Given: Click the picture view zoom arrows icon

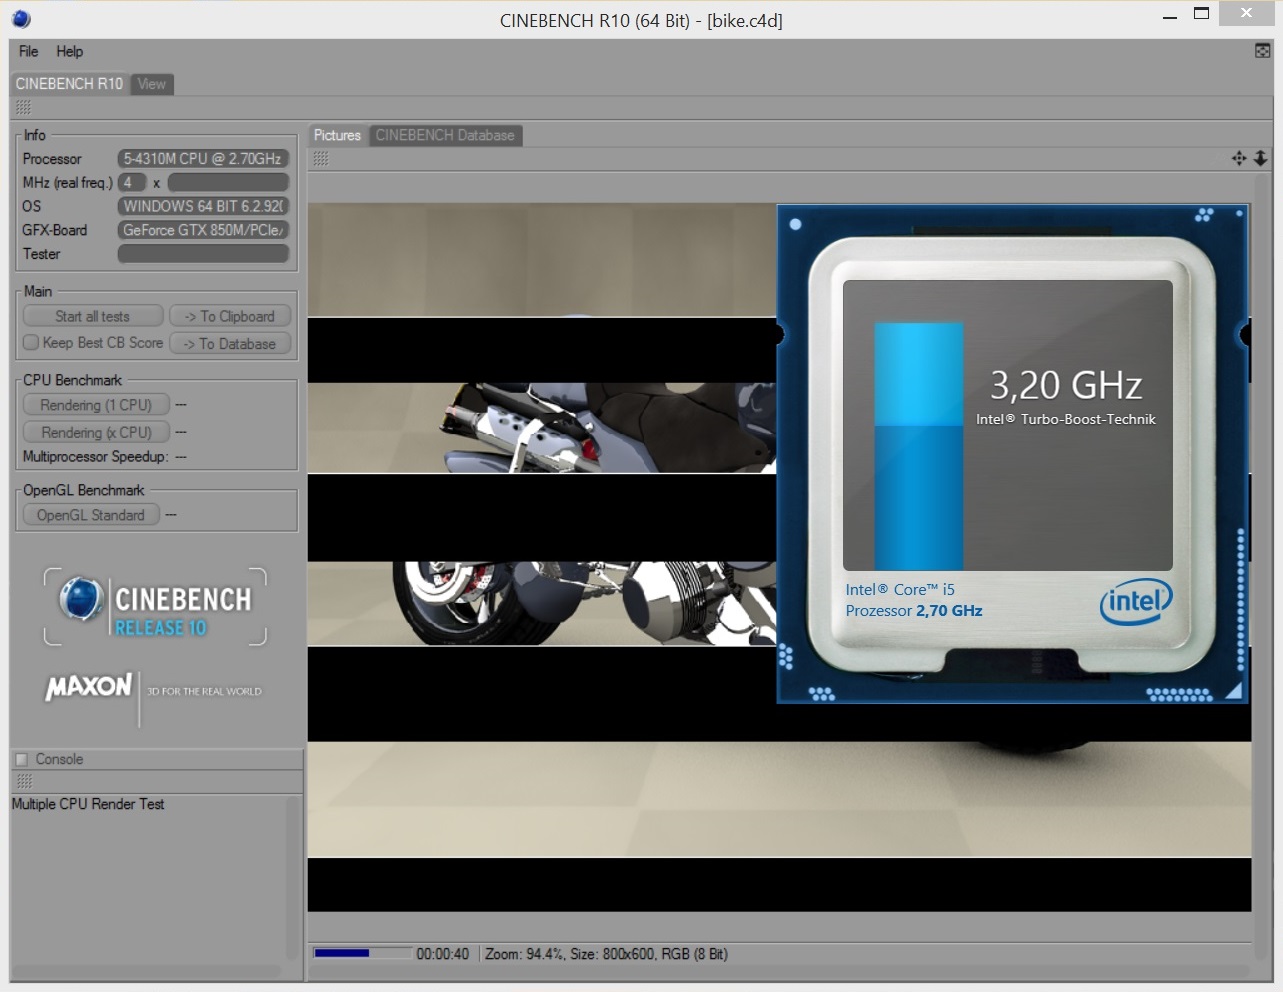Looking at the screenshot, I should [1260, 158].
